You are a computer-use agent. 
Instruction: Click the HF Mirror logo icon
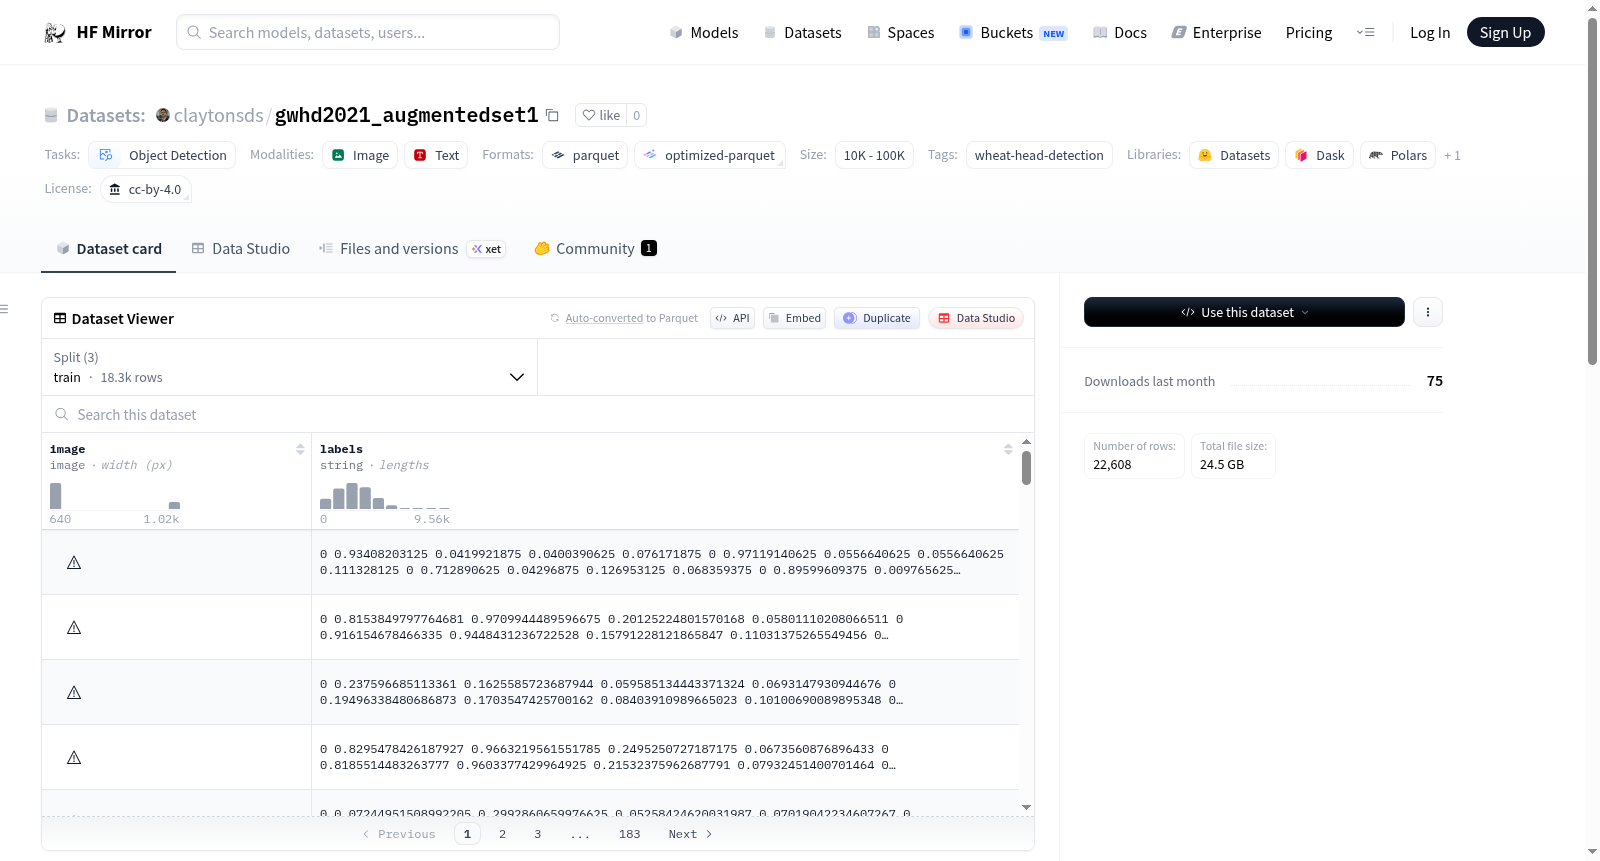point(55,33)
